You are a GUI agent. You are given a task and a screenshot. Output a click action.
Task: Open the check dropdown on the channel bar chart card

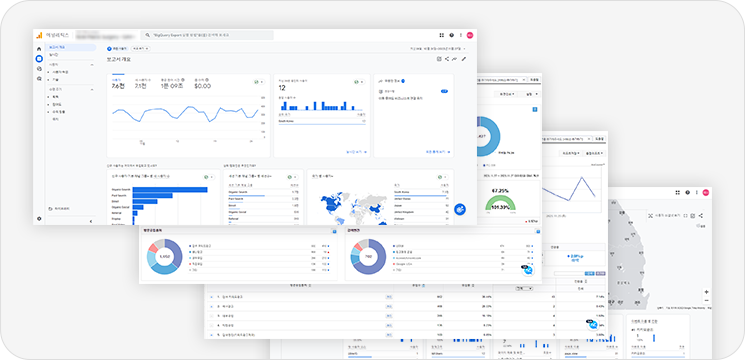210,177
